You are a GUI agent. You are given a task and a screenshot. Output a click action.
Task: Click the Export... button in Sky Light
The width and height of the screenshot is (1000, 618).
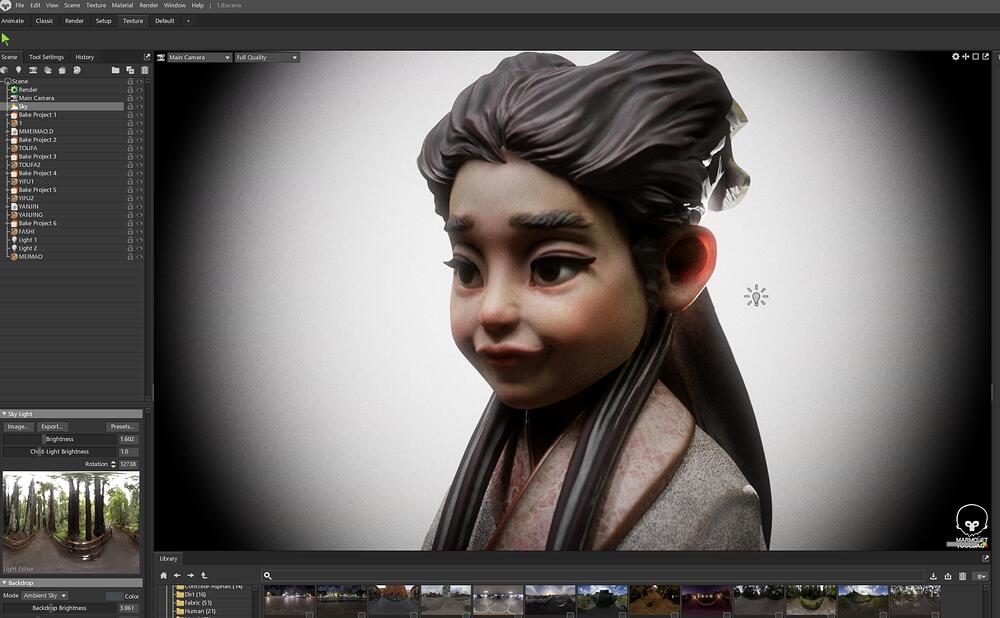point(52,427)
